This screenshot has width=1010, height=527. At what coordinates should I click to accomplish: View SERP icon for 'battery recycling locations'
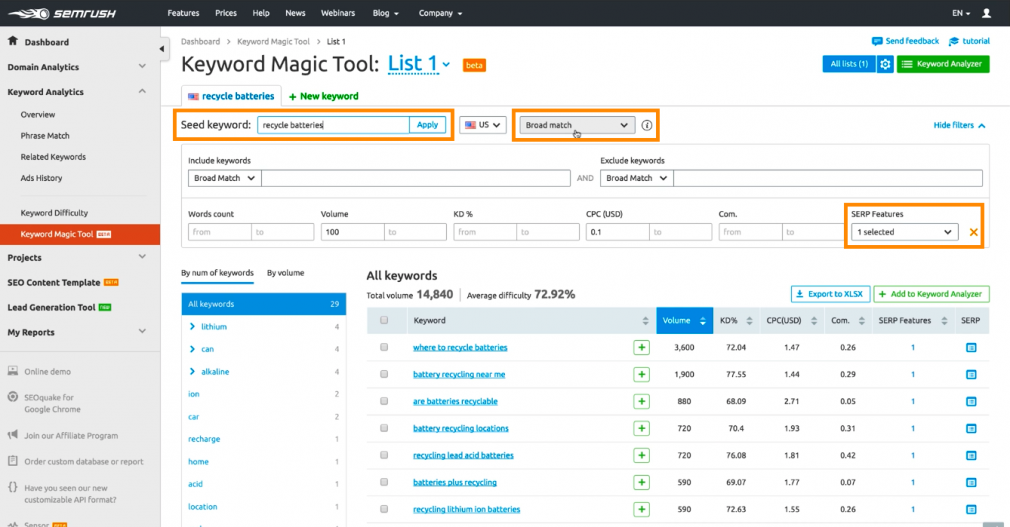click(971, 428)
